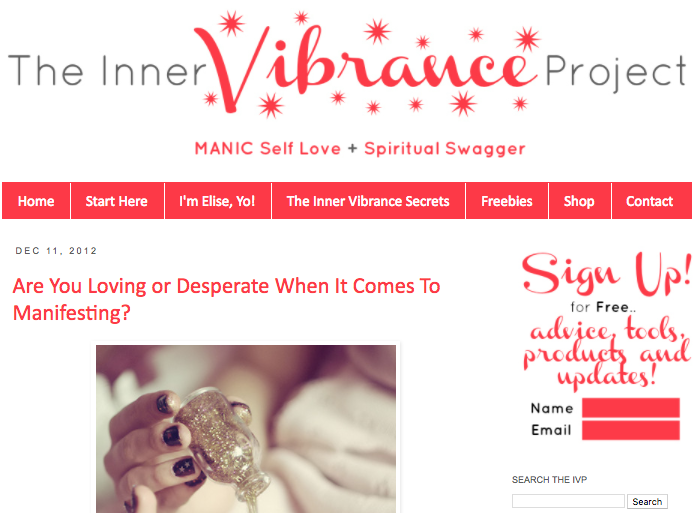
Task: Click the Dec 11, 2012 date header
Action: tap(56, 251)
